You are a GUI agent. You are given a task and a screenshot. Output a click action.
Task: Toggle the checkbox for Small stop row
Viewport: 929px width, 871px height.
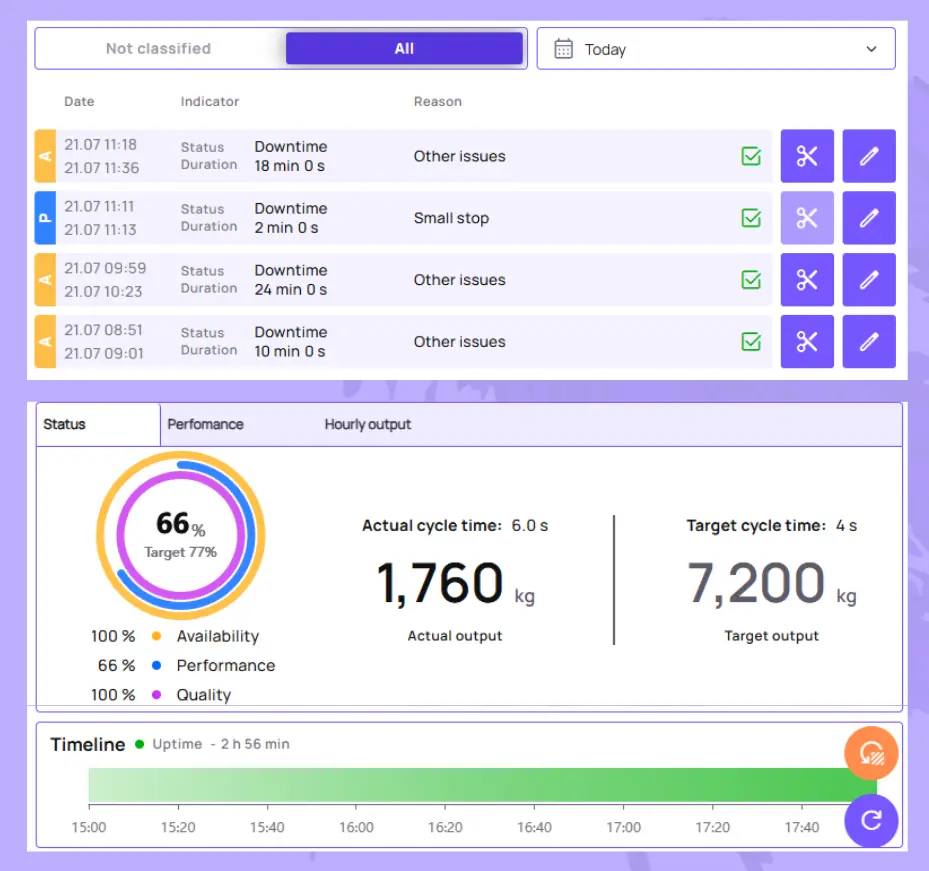point(751,218)
